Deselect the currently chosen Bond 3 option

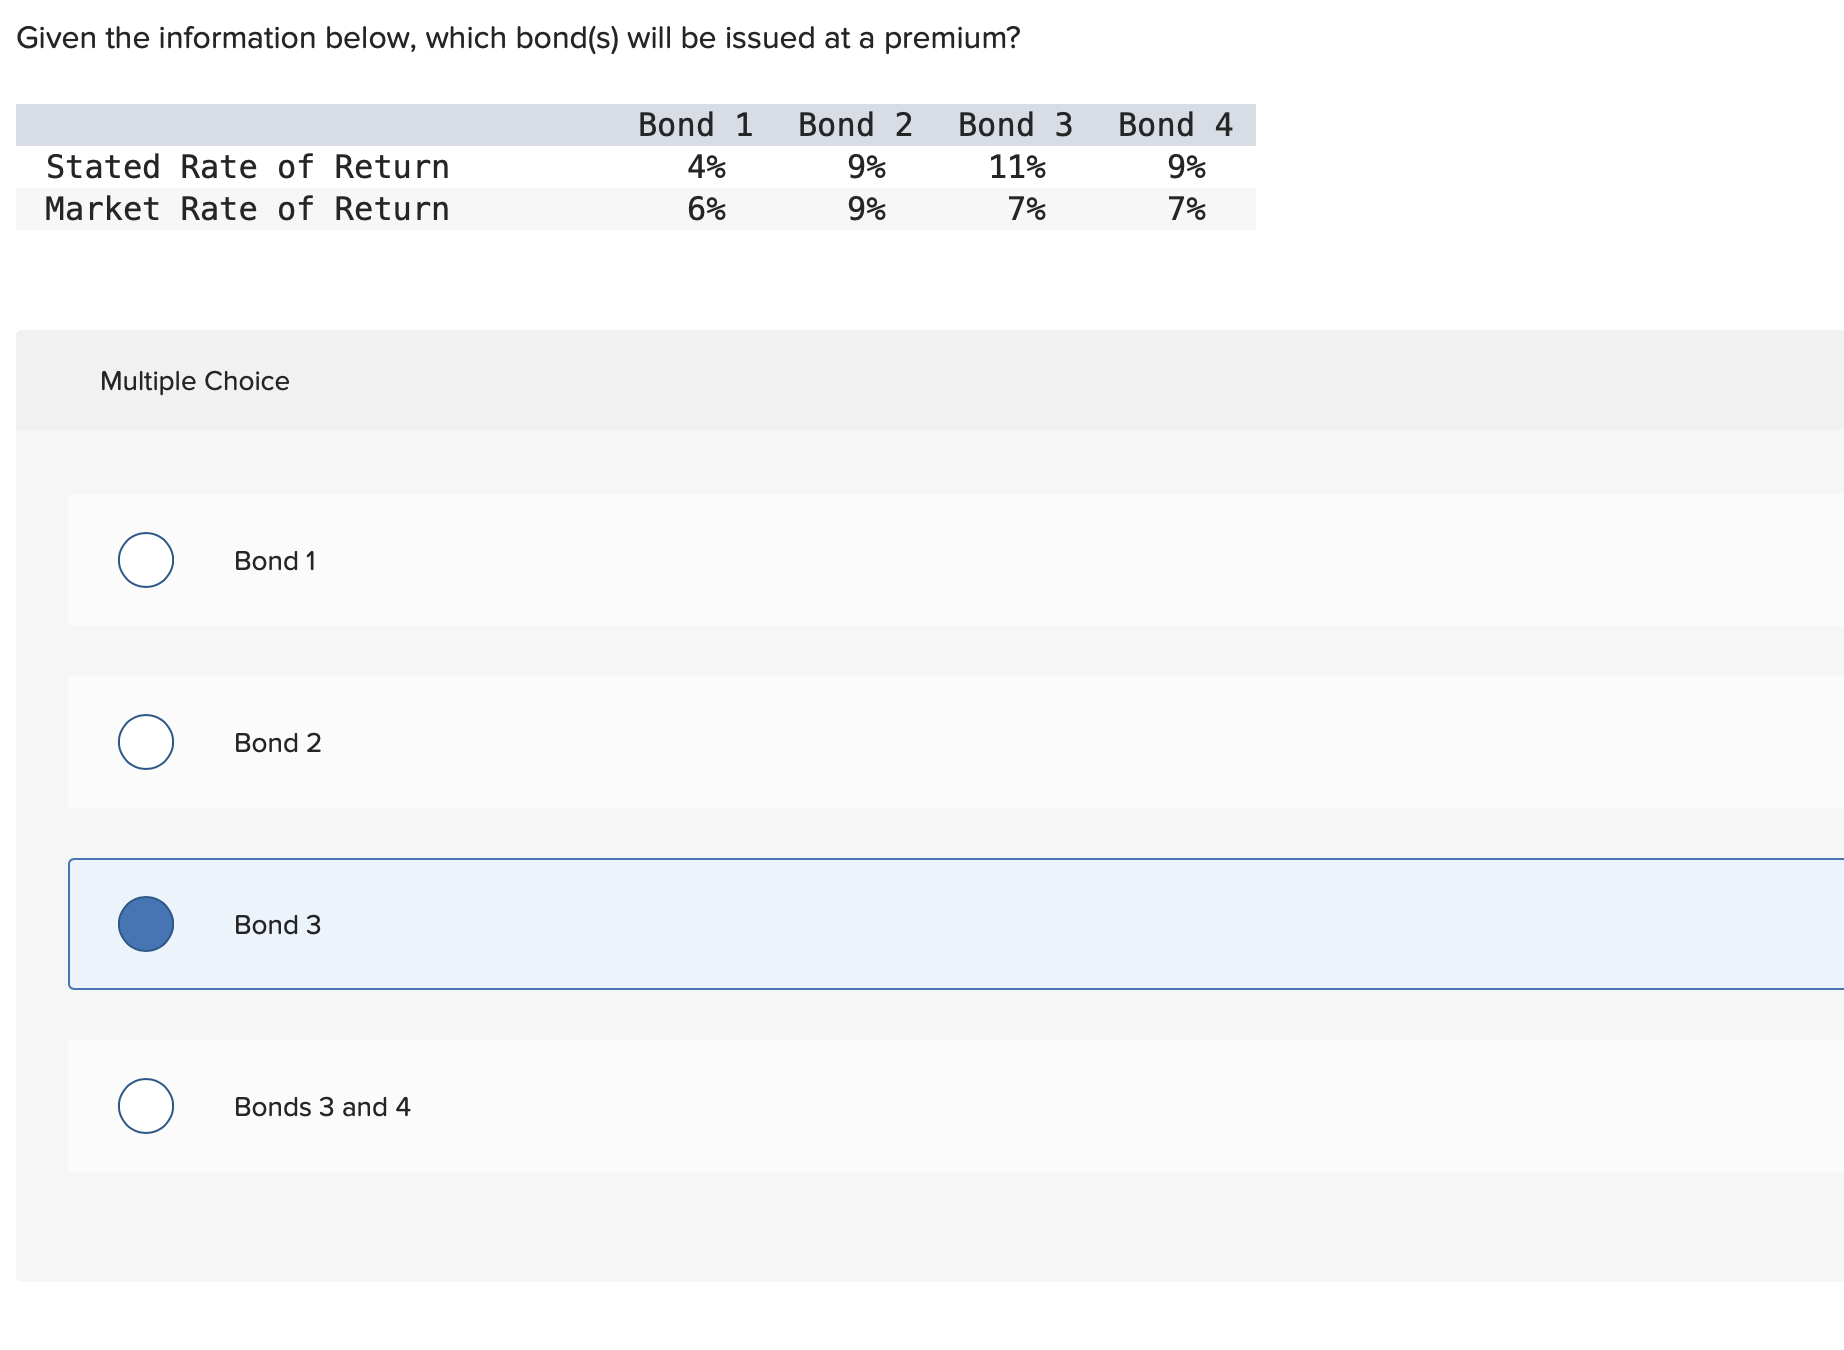145,924
